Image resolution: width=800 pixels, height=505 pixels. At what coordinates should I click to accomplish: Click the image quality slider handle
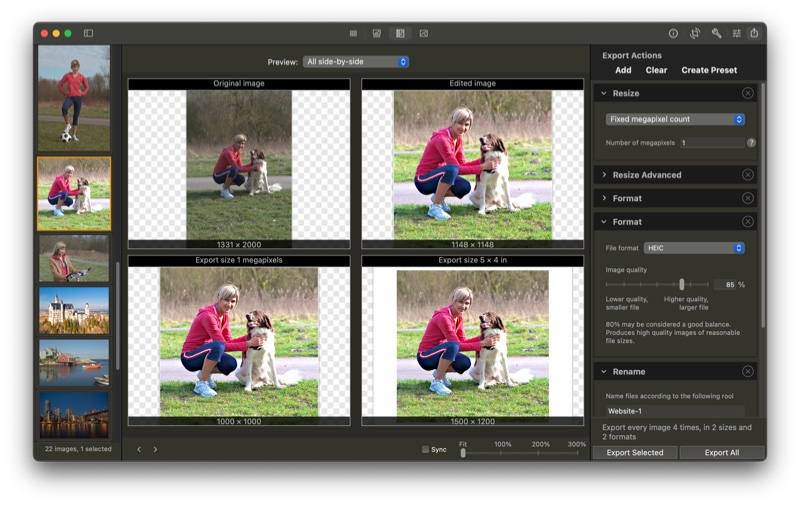click(x=682, y=284)
